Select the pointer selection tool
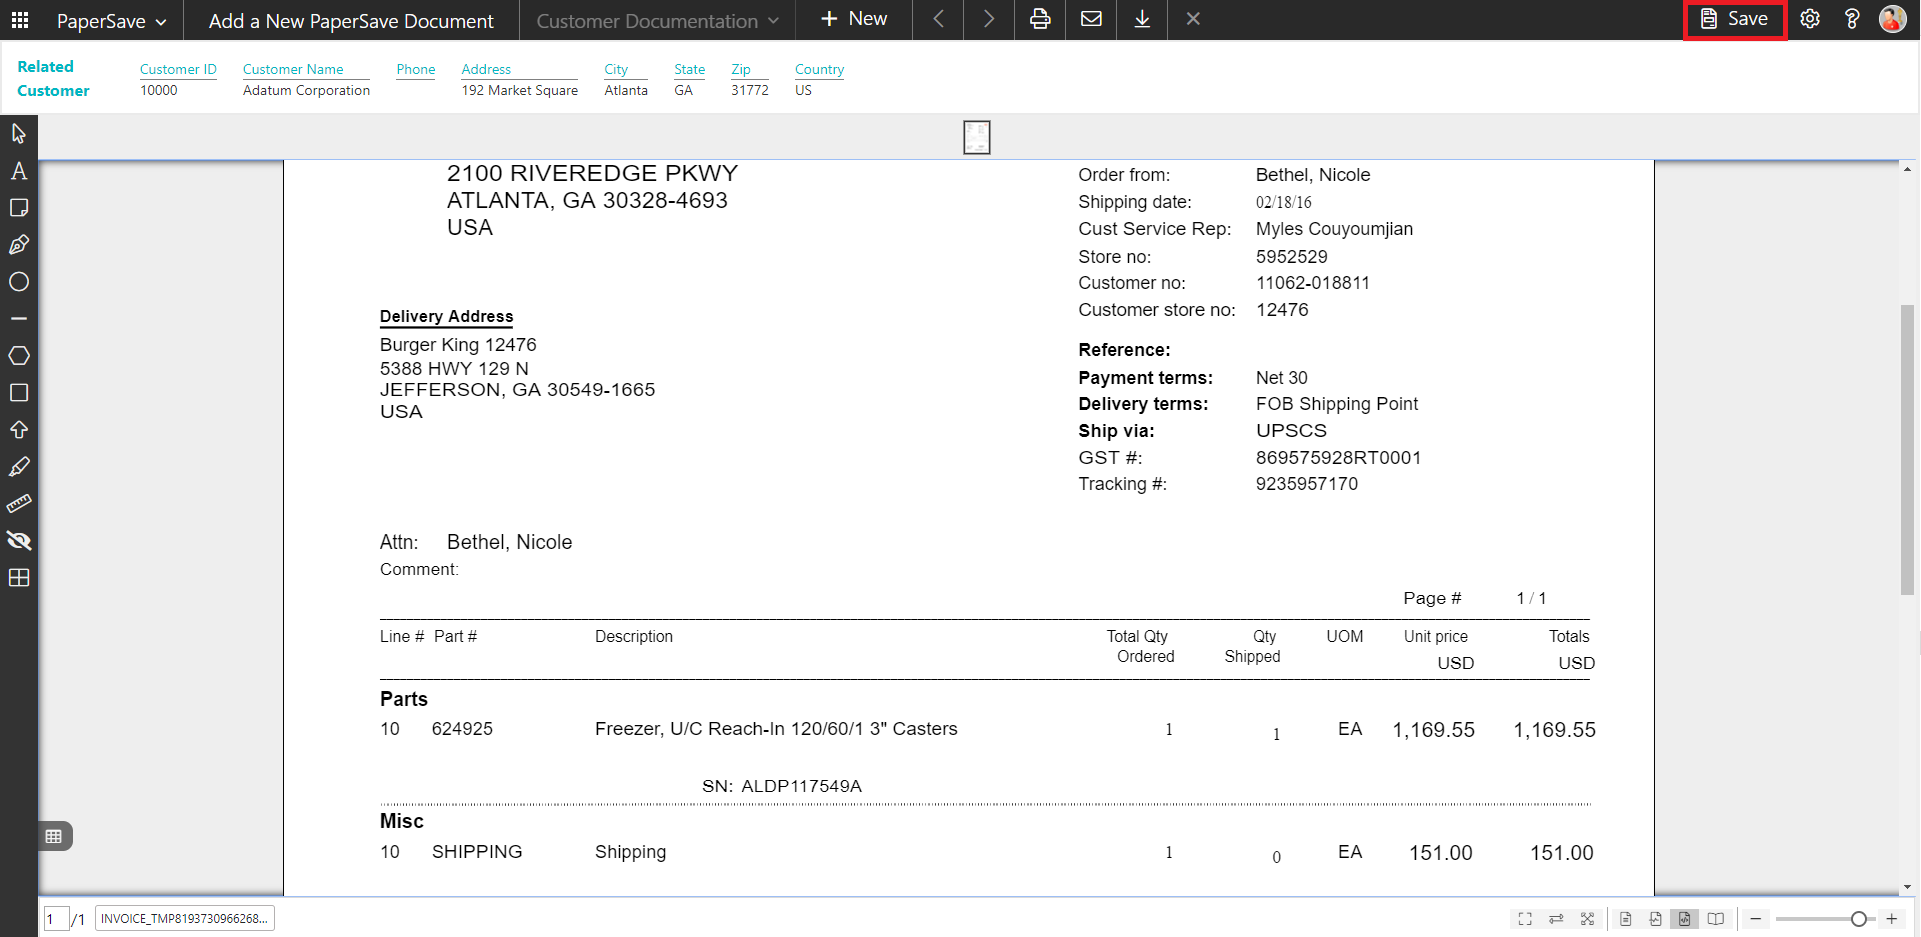1921x937 pixels. (19, 134)
